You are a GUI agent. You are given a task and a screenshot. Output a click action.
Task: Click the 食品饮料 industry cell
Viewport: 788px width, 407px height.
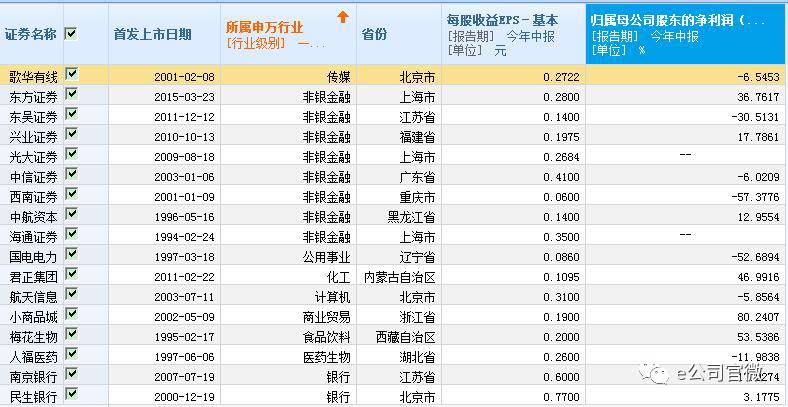[326, 337]
